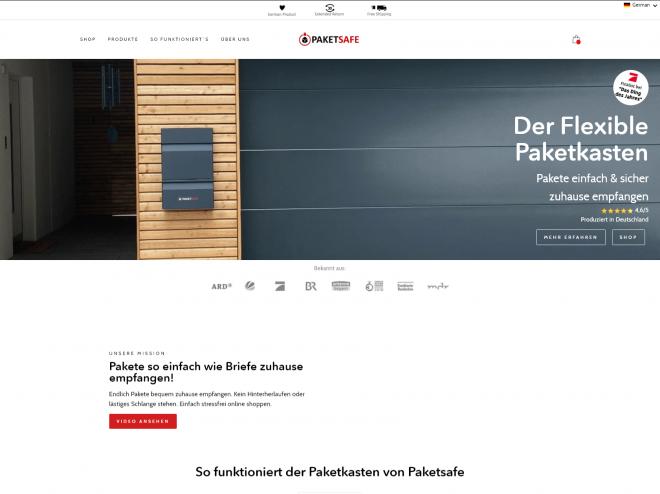Open the So funktioniert's menu item
Screen dimensions: 660x494
point(179,39)
